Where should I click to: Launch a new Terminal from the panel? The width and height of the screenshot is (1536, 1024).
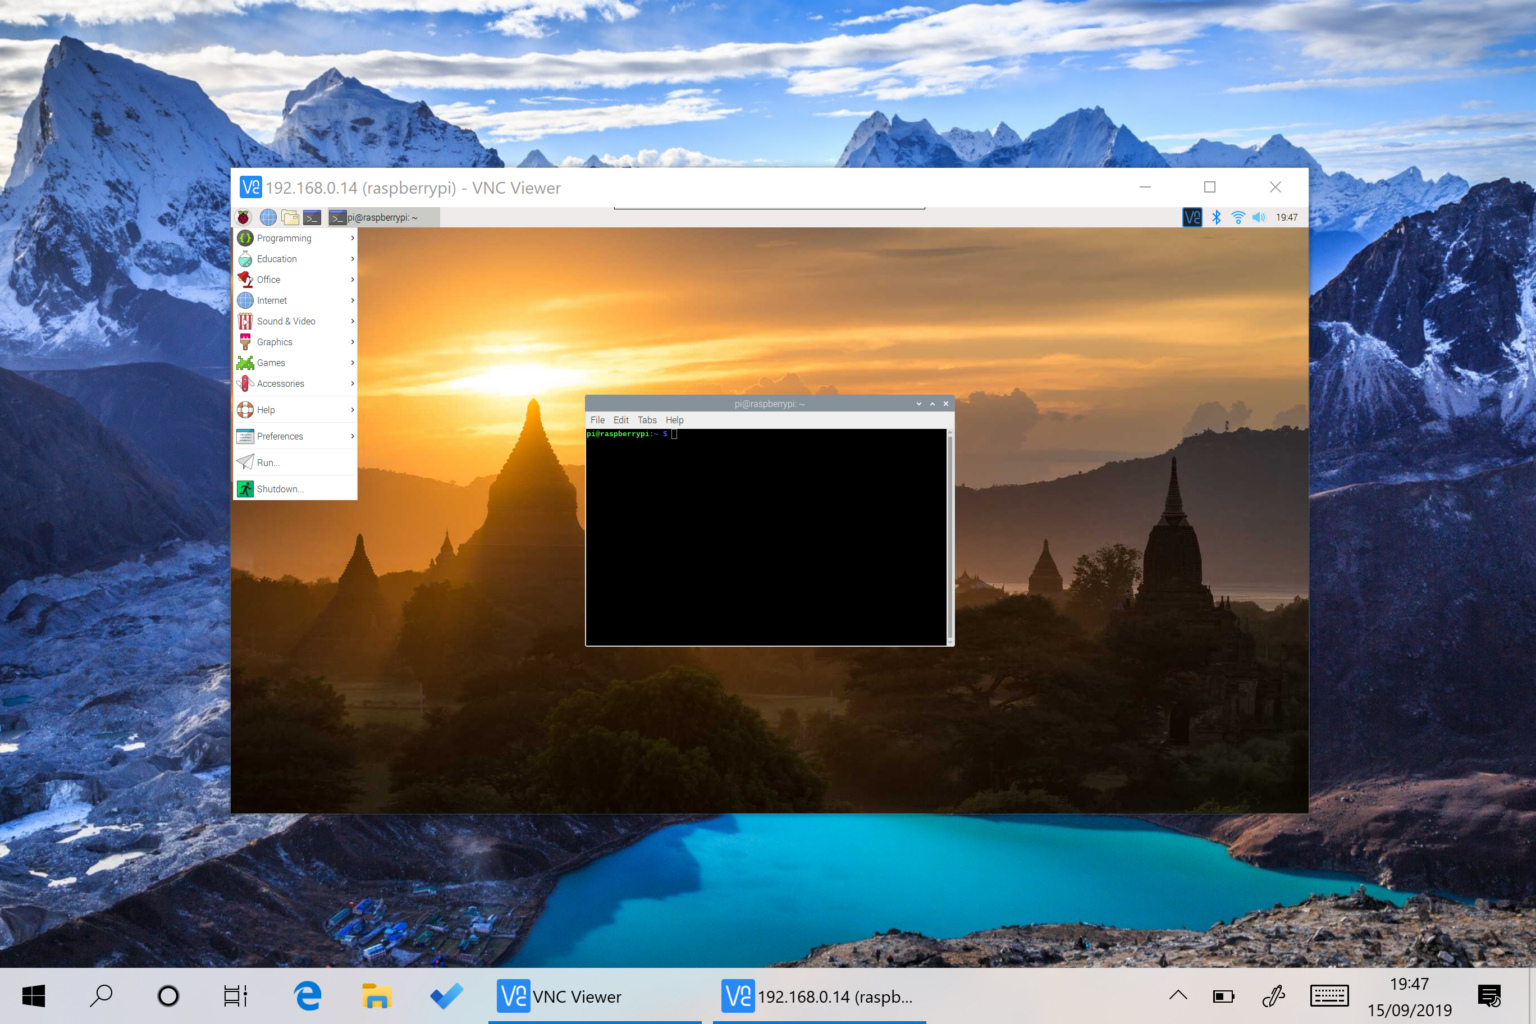(x=311, y=217)
